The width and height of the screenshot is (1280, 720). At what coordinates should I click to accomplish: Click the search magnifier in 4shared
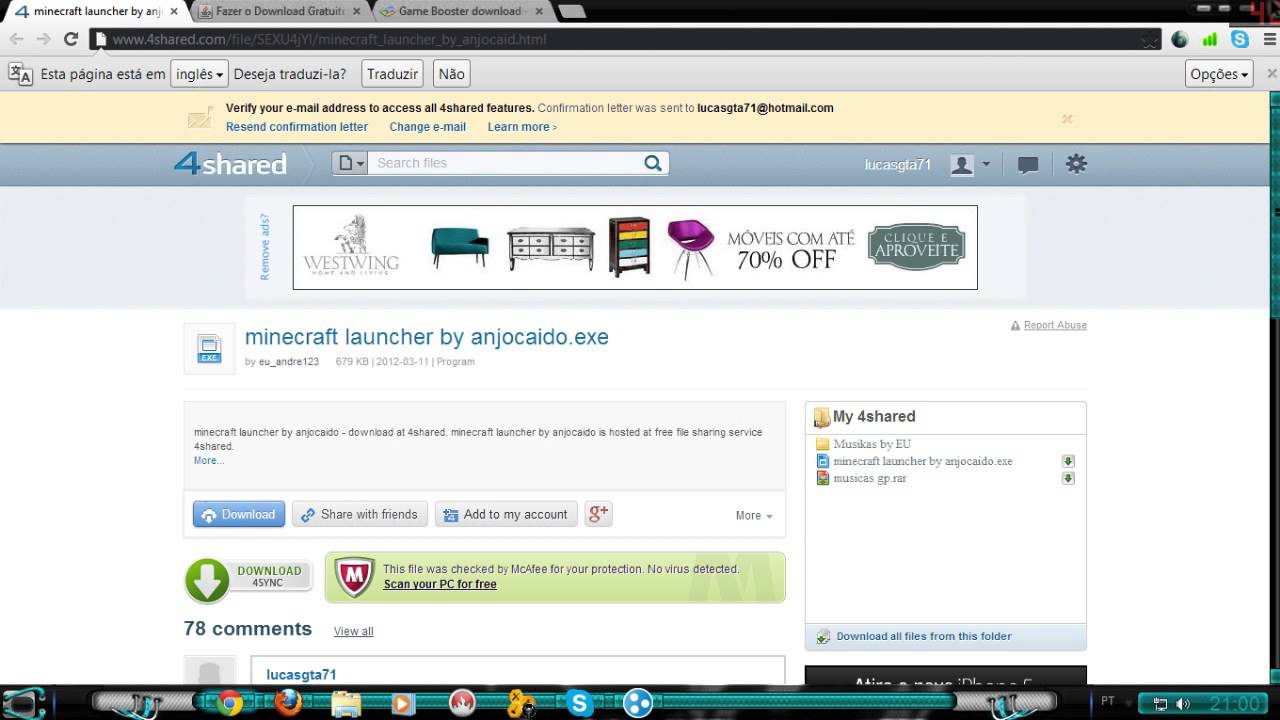tap(653, 163)
